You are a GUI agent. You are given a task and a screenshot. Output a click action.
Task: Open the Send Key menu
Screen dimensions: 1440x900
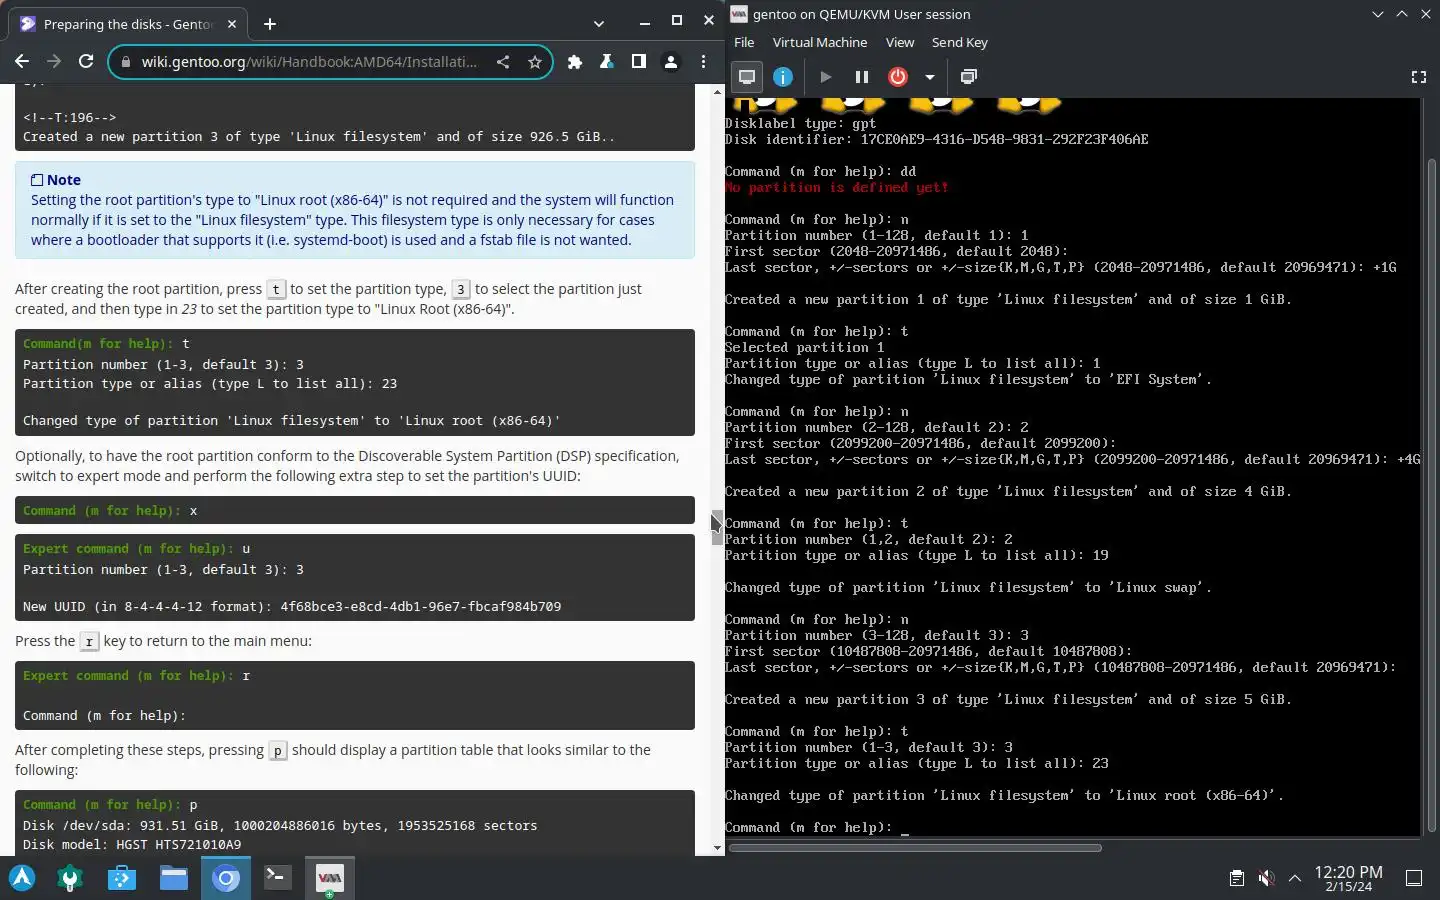point(960,42)
